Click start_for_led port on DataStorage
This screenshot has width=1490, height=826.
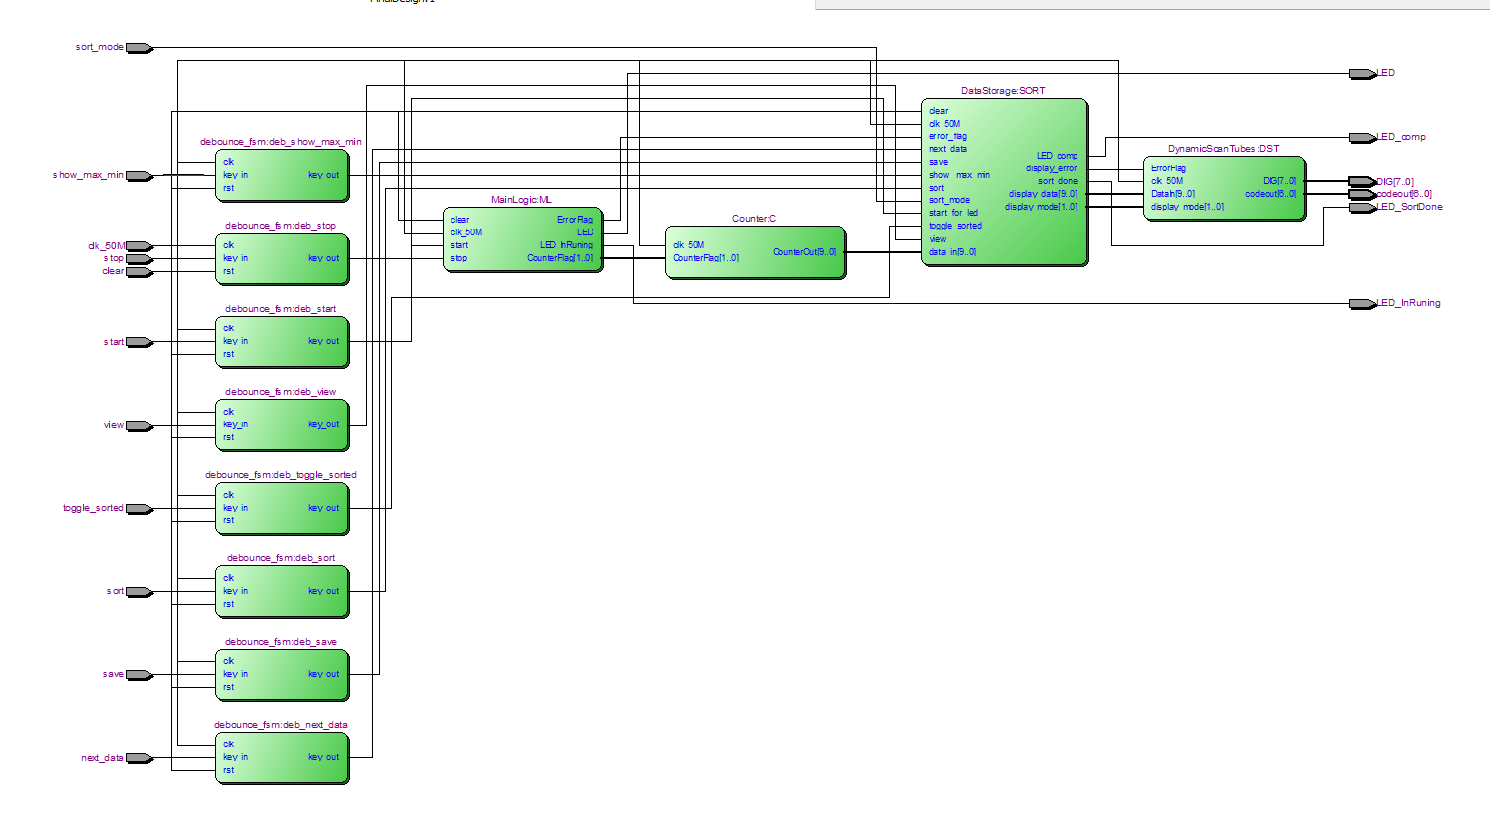tap(953, 213)
